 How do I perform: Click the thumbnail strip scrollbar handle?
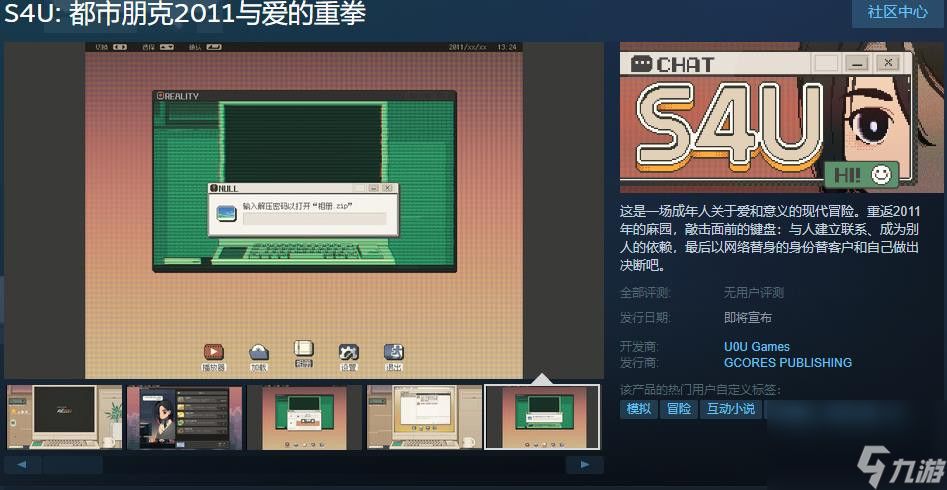tap(72, 465)
